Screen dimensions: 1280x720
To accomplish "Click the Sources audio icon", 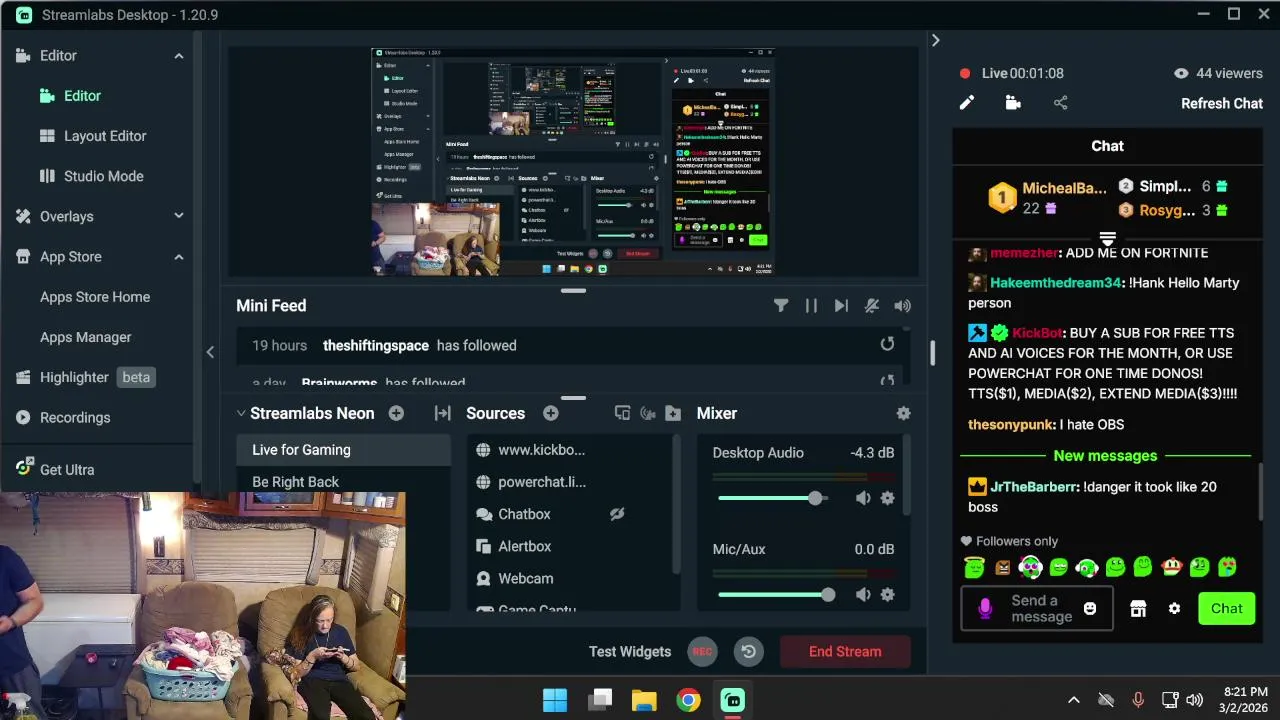I will point(647,413).
